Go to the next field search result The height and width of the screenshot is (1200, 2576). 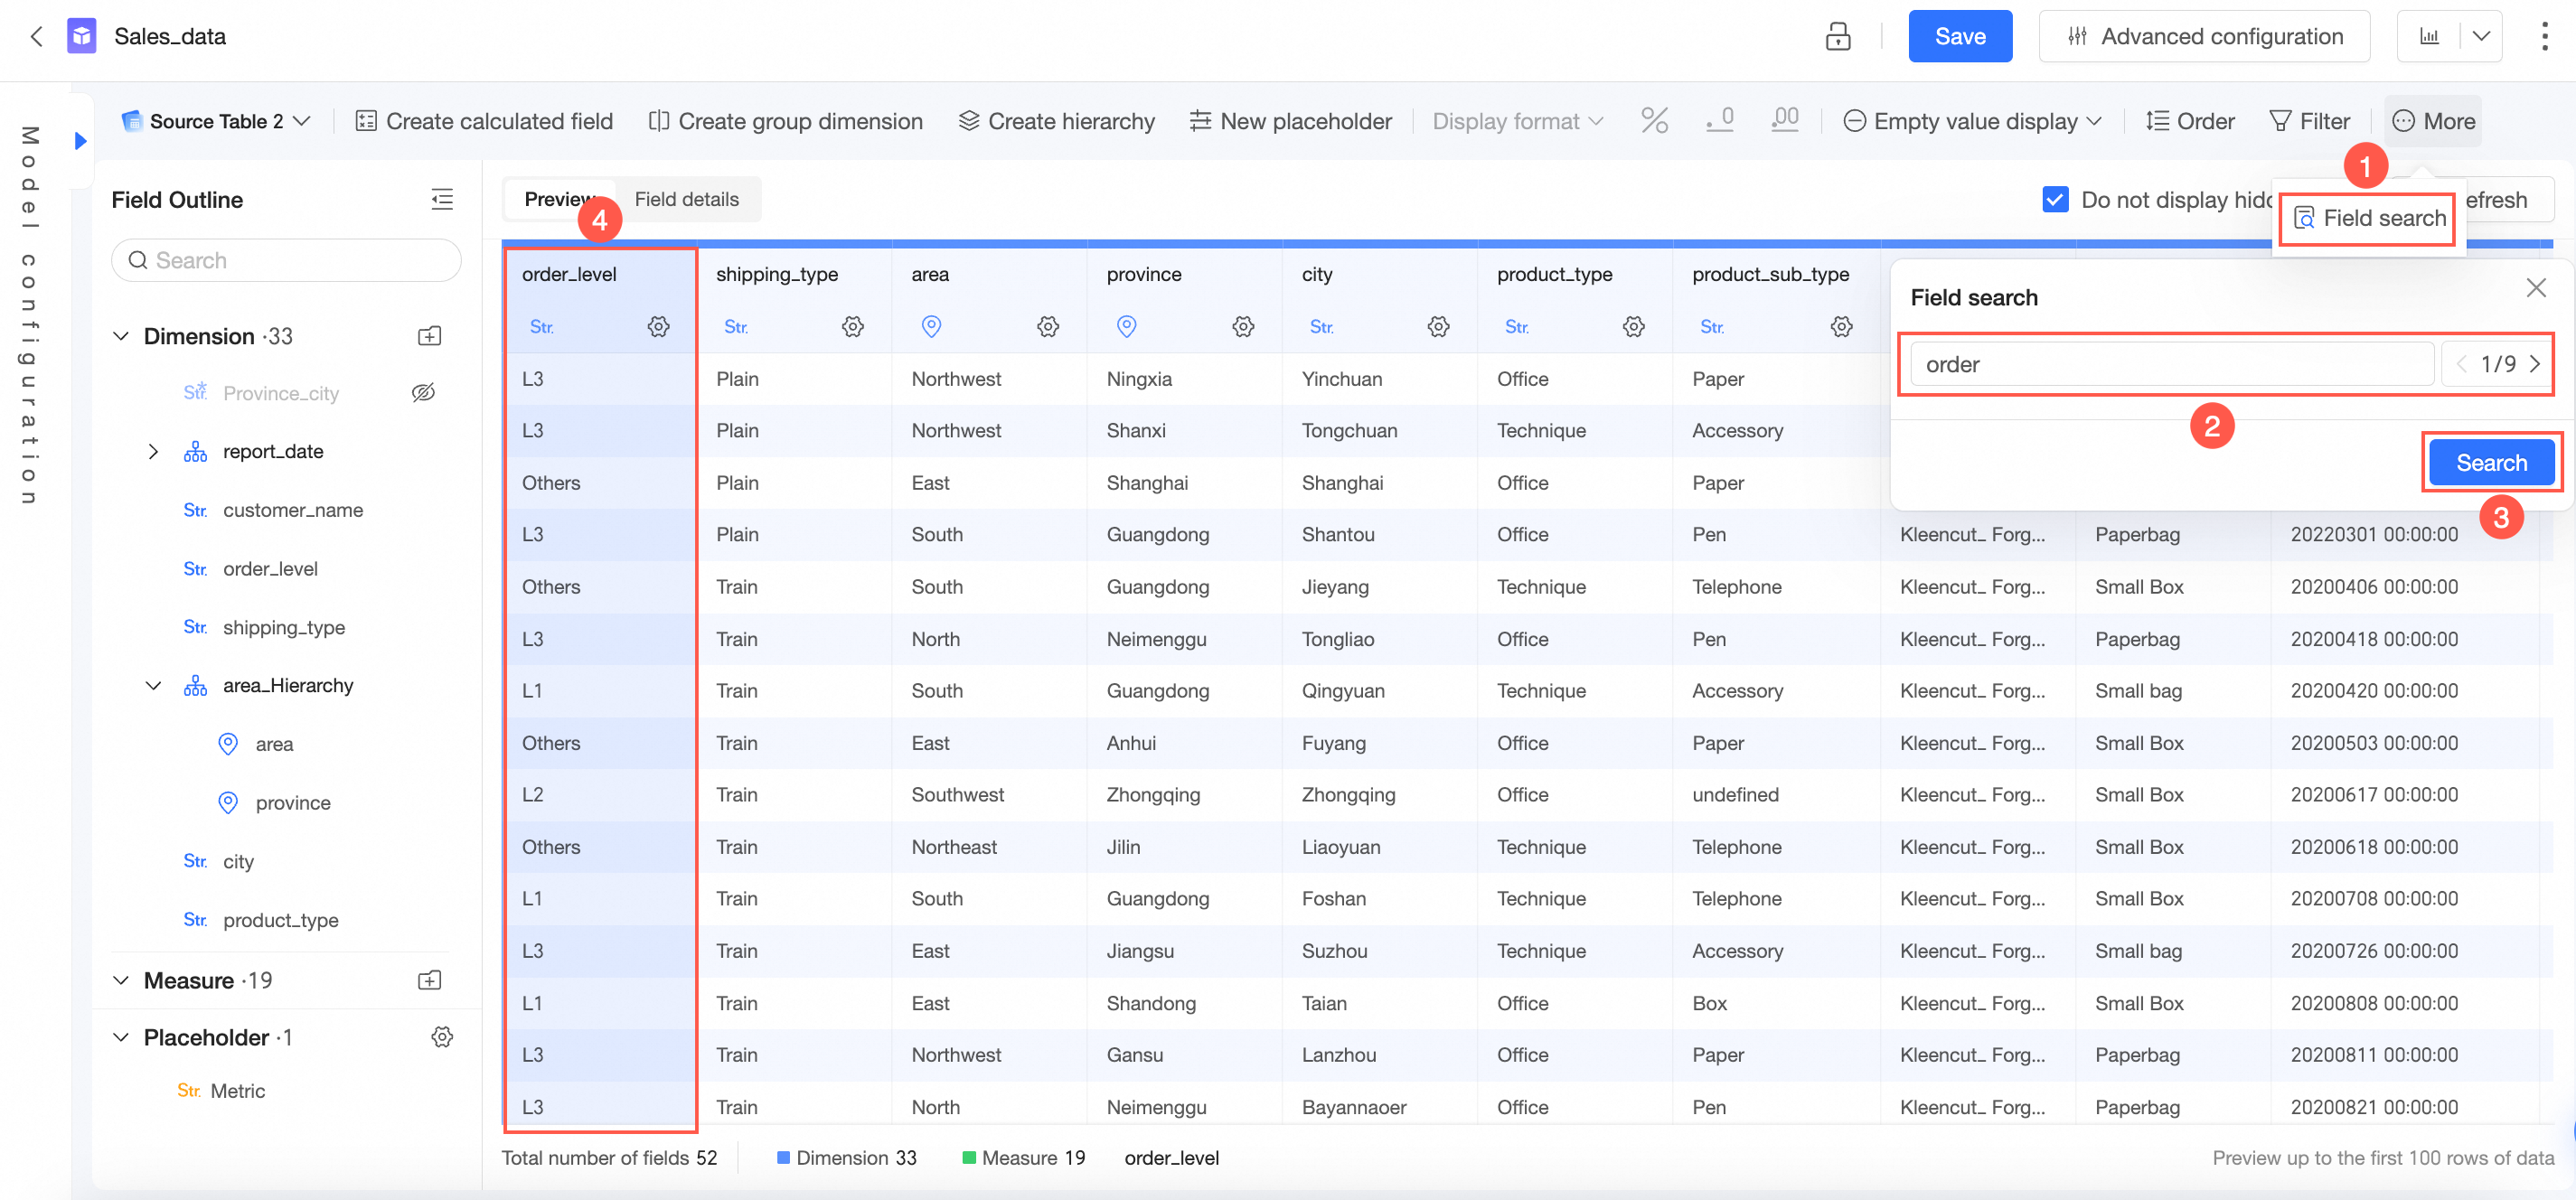tap(2534, 364)
